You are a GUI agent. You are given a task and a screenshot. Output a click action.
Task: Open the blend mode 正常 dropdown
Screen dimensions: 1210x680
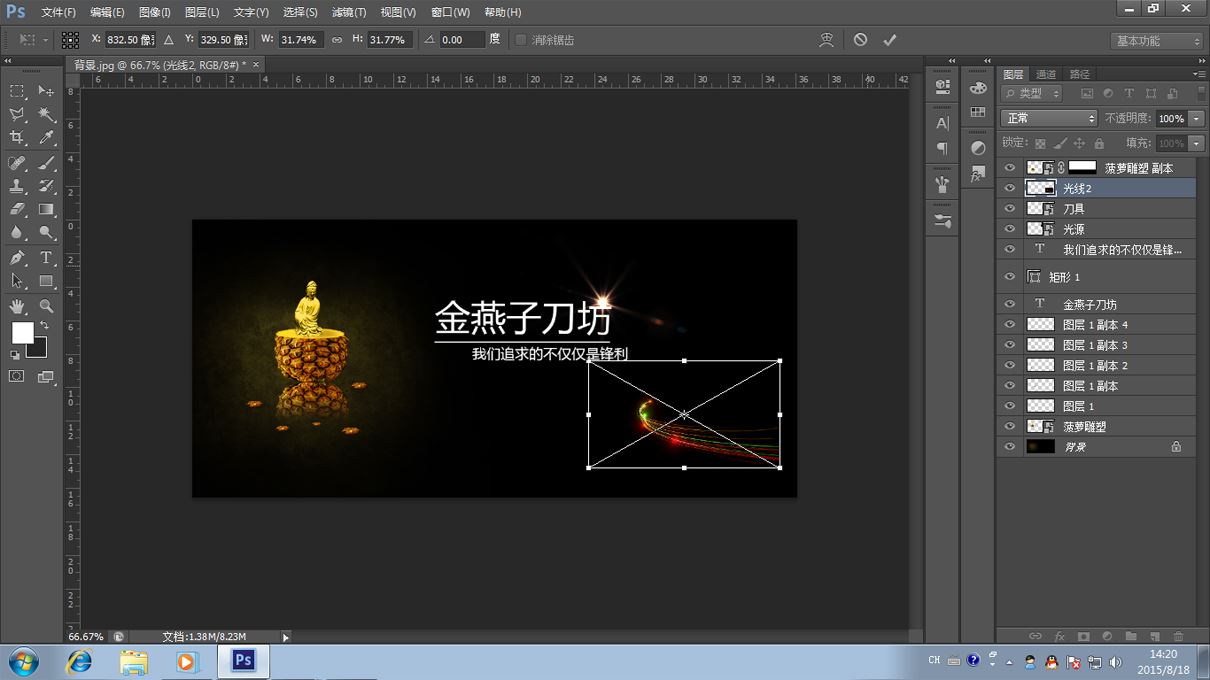click(1049, 118)
